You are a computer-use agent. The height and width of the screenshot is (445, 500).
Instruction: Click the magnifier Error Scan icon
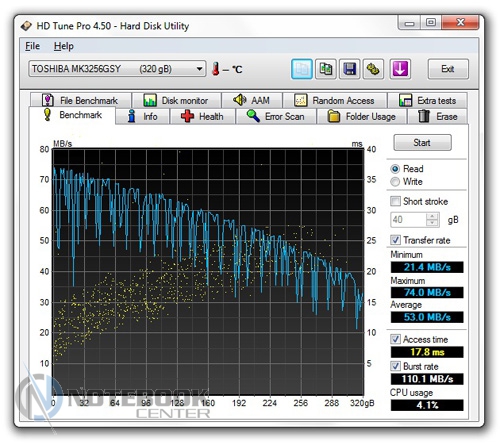pos(253,116)
